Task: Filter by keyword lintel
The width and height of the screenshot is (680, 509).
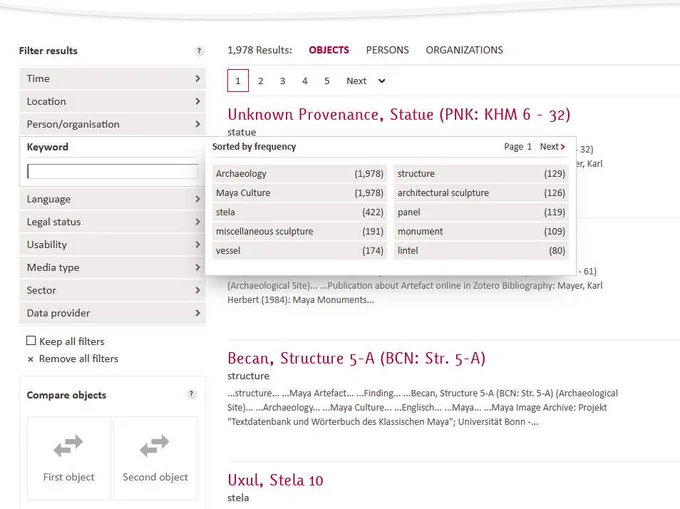Action: tap(481, 251)
